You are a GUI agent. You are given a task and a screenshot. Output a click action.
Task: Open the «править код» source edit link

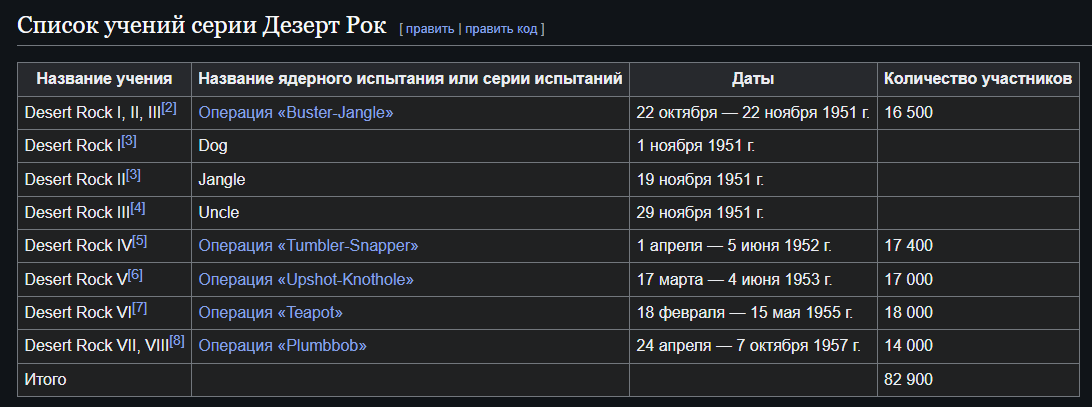click(501, 29)
